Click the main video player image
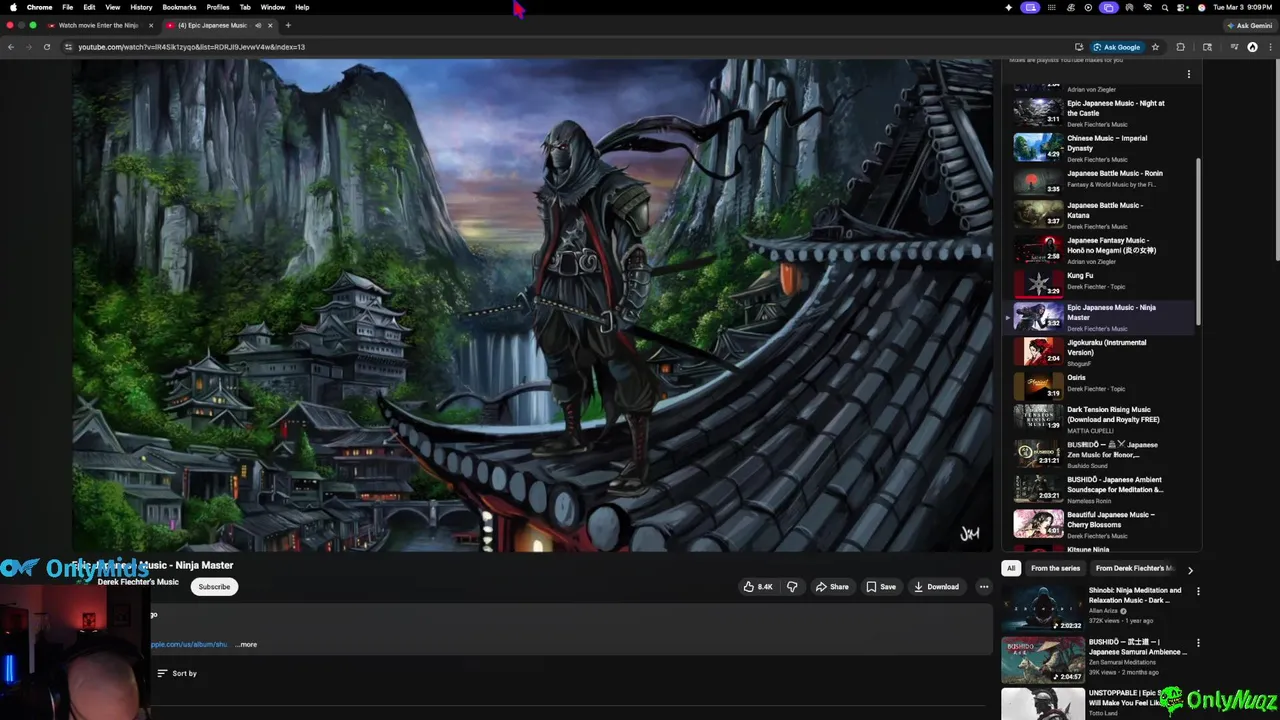The image size is (1280, 720). [532, 304]
